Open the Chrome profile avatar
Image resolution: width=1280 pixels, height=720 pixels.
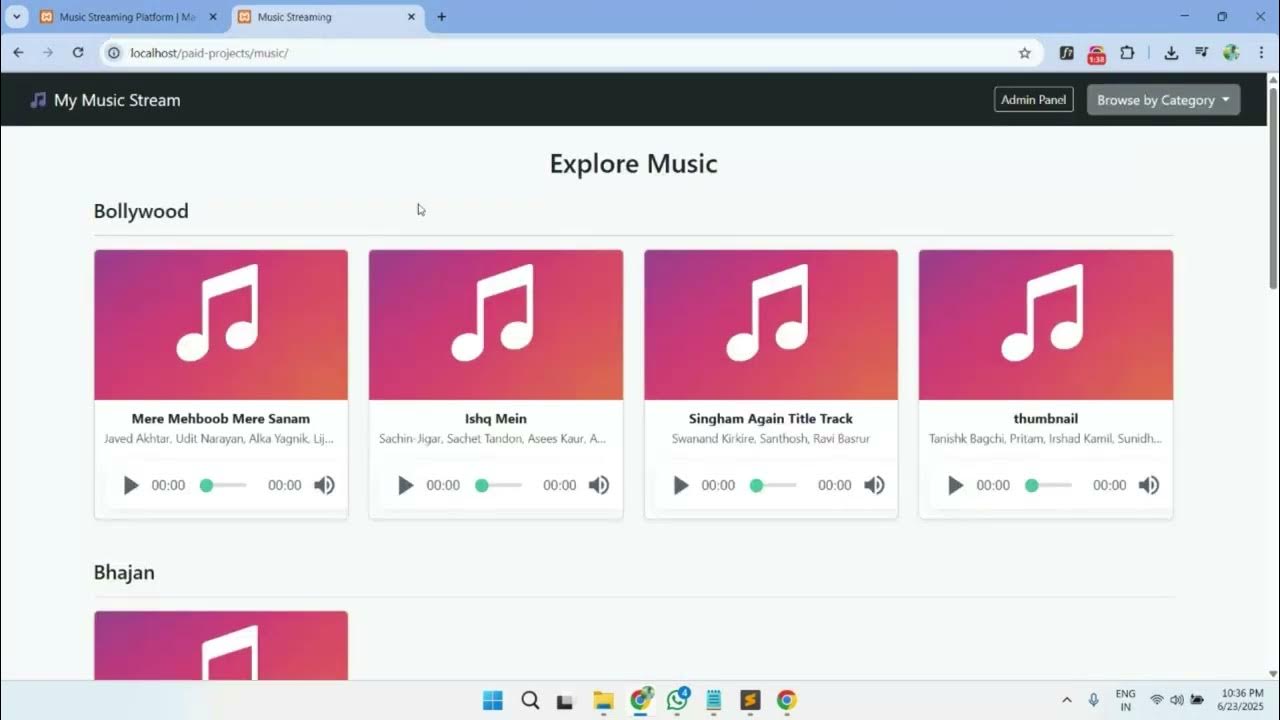(1231, 53)
